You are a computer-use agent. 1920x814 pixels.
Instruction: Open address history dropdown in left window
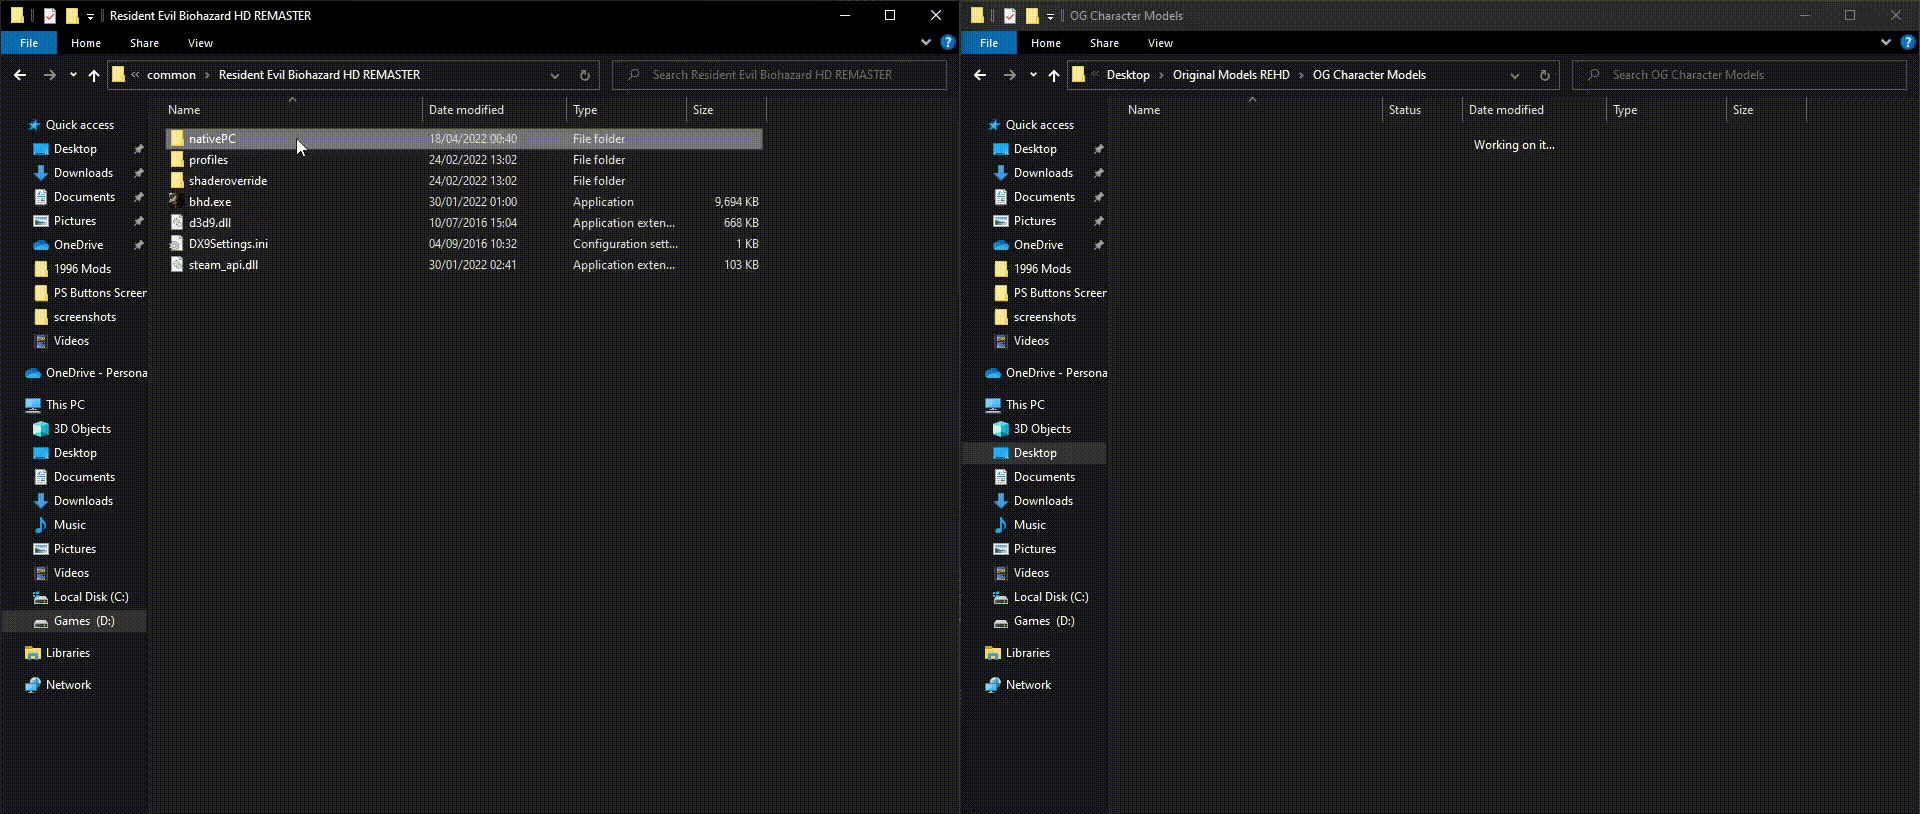click(555, 75)
